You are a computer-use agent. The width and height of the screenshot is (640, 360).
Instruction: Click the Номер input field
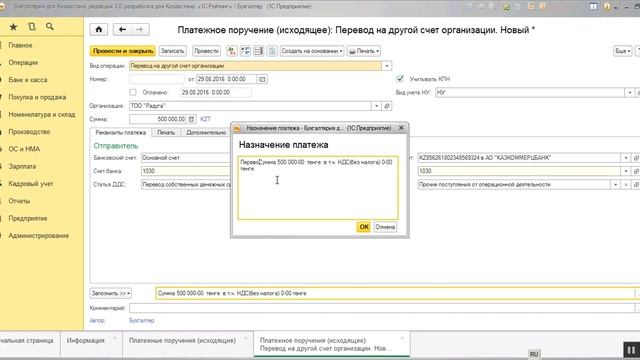157,79
